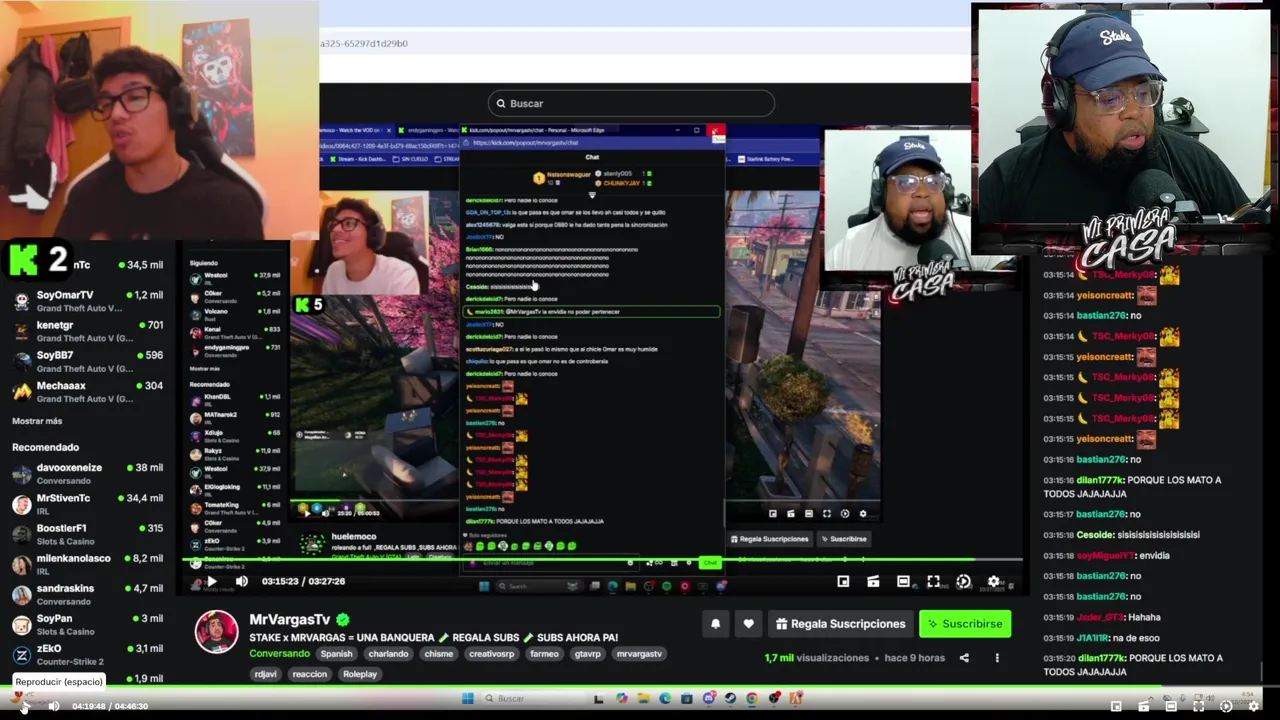Open outer player settings gear at bottom right
This screenshot has height=720, width=1280.
coord(1253,706)
